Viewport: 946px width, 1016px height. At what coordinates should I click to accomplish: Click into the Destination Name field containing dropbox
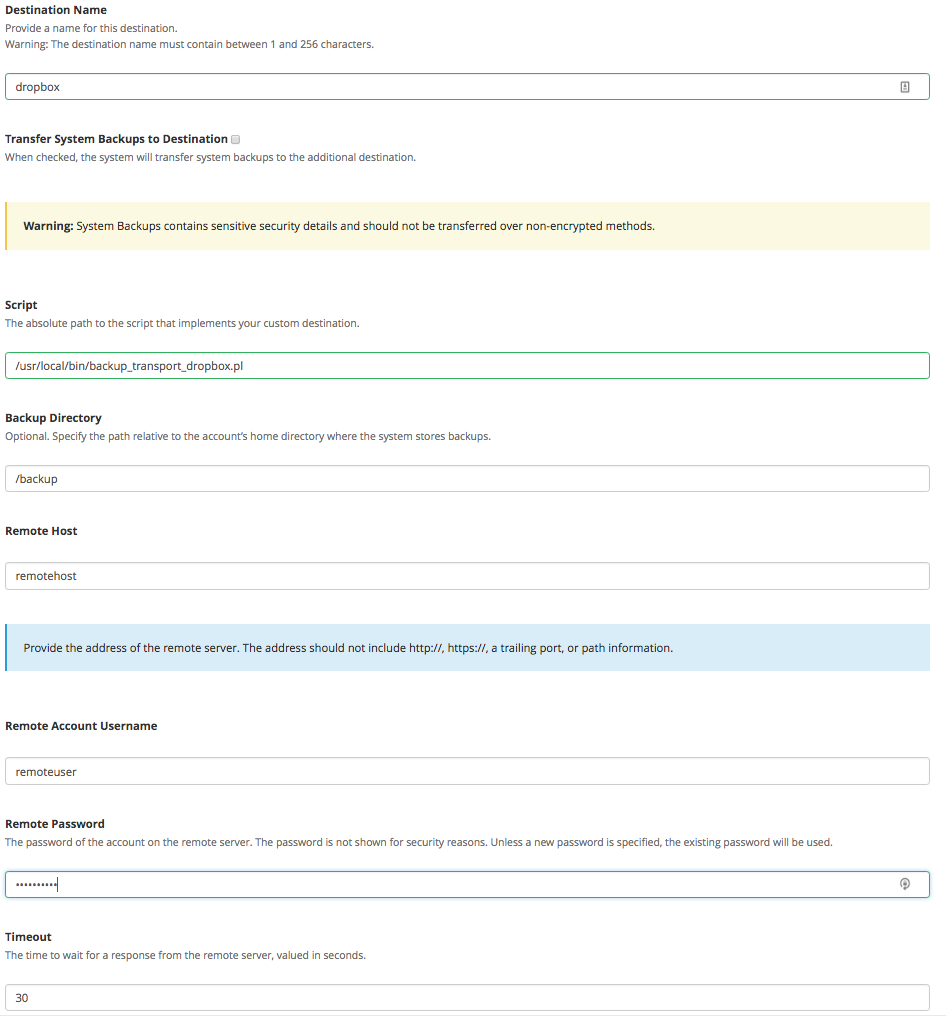pyautogui.click(x=450, y=87)
